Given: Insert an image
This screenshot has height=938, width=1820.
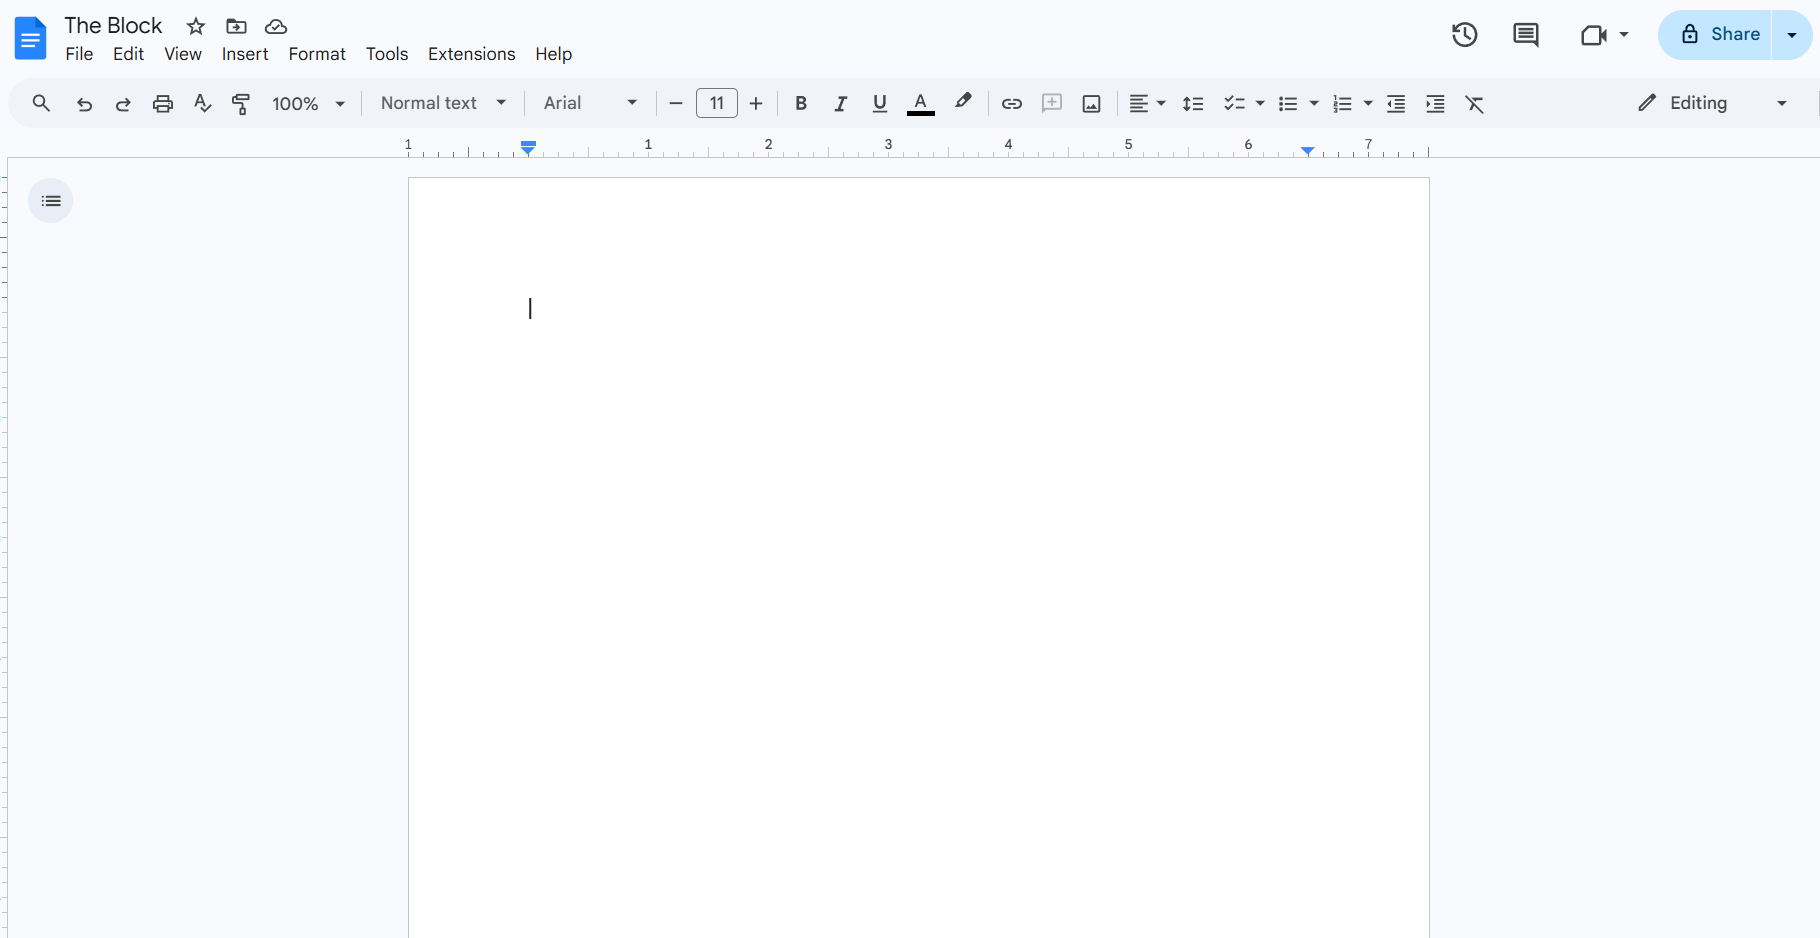Looking at the screenshot, I should click(x=1092, y=104).
